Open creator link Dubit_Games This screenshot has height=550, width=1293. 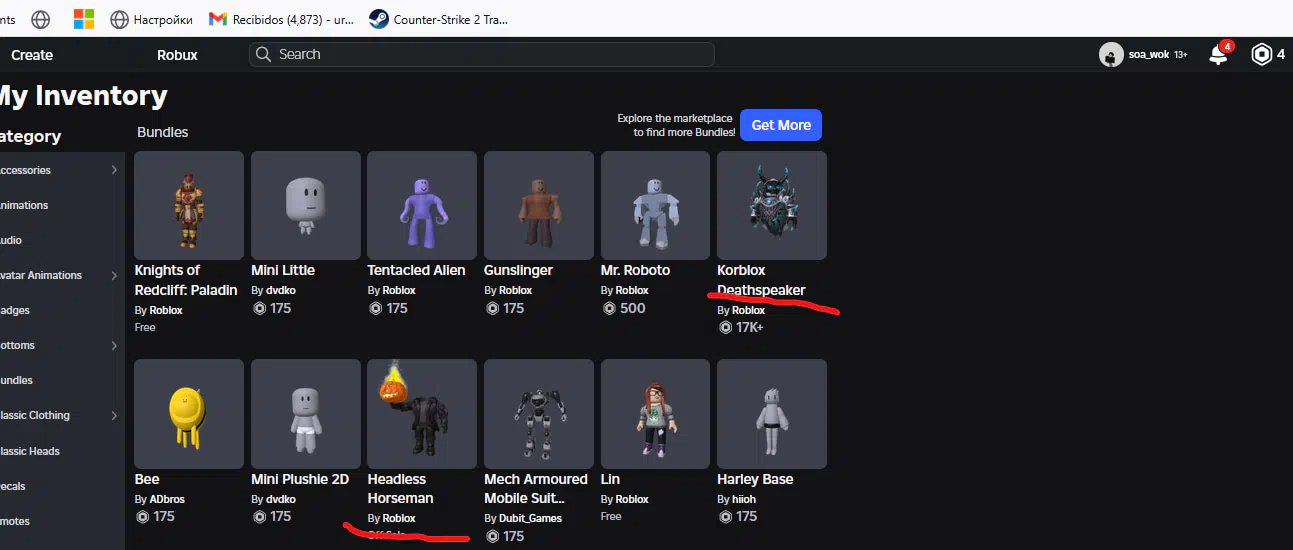(x=530, y=518)
